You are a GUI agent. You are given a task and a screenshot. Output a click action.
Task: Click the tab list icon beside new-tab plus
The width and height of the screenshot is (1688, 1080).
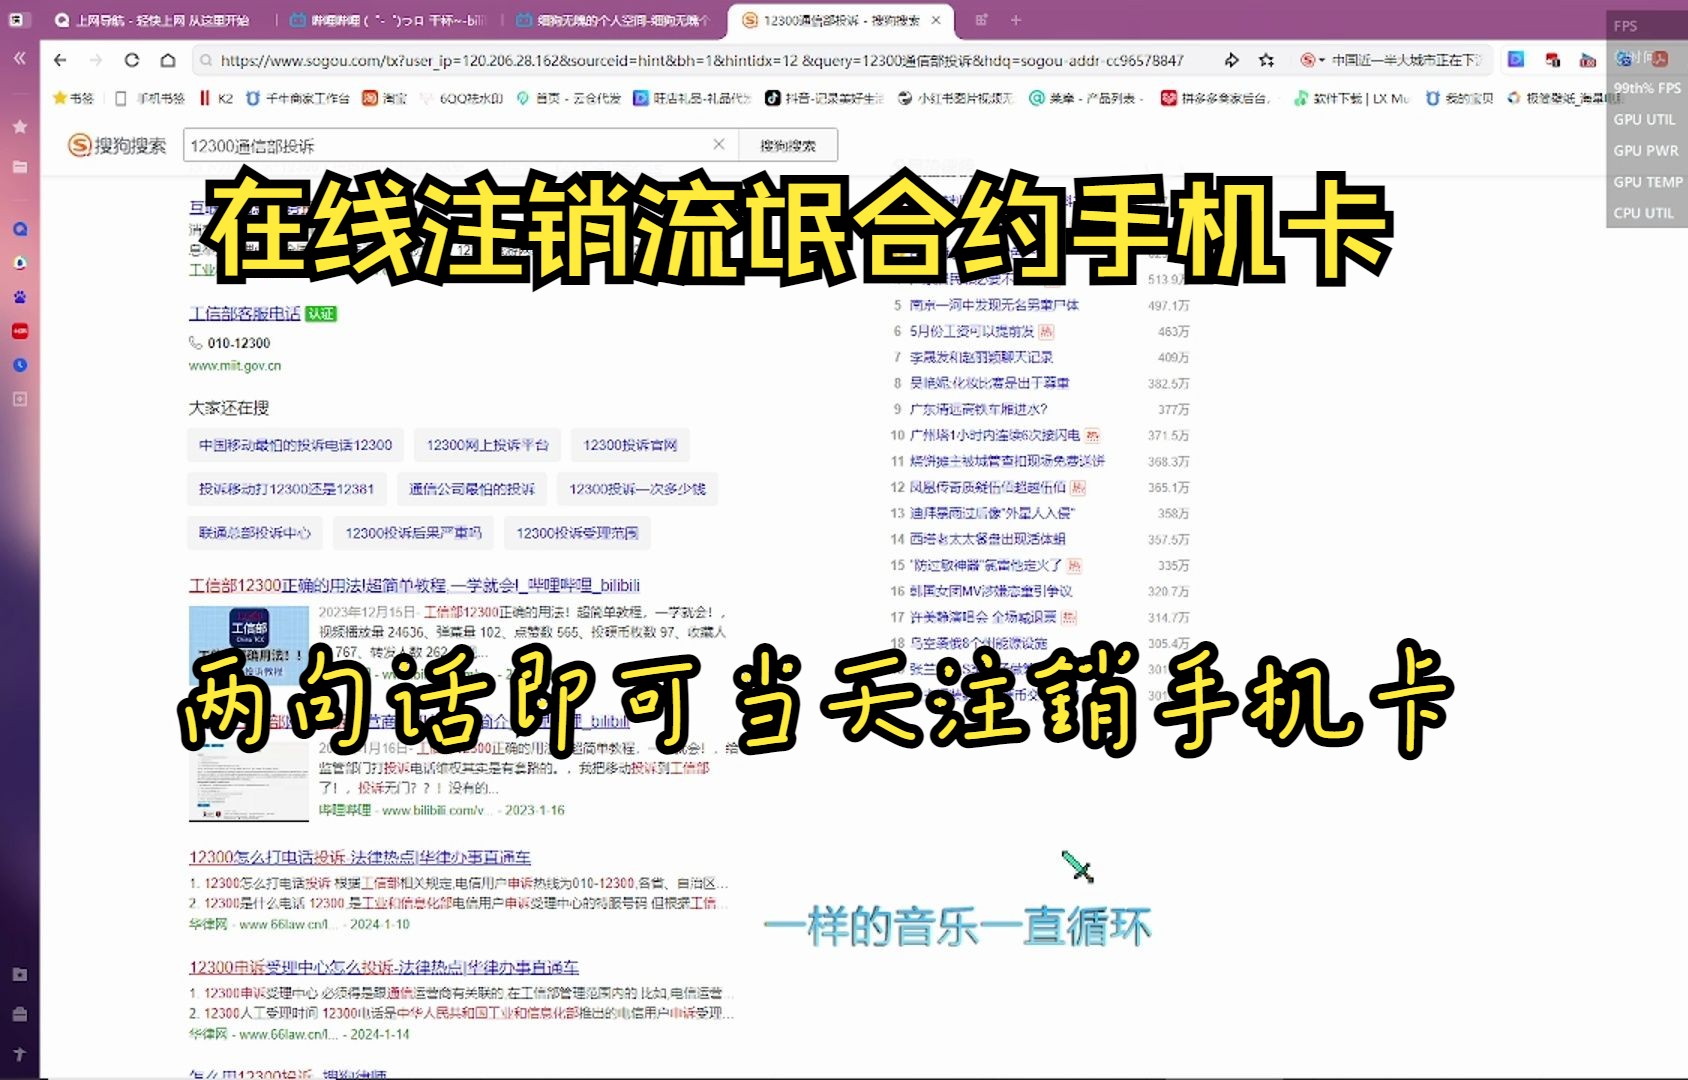pos(981,20)
